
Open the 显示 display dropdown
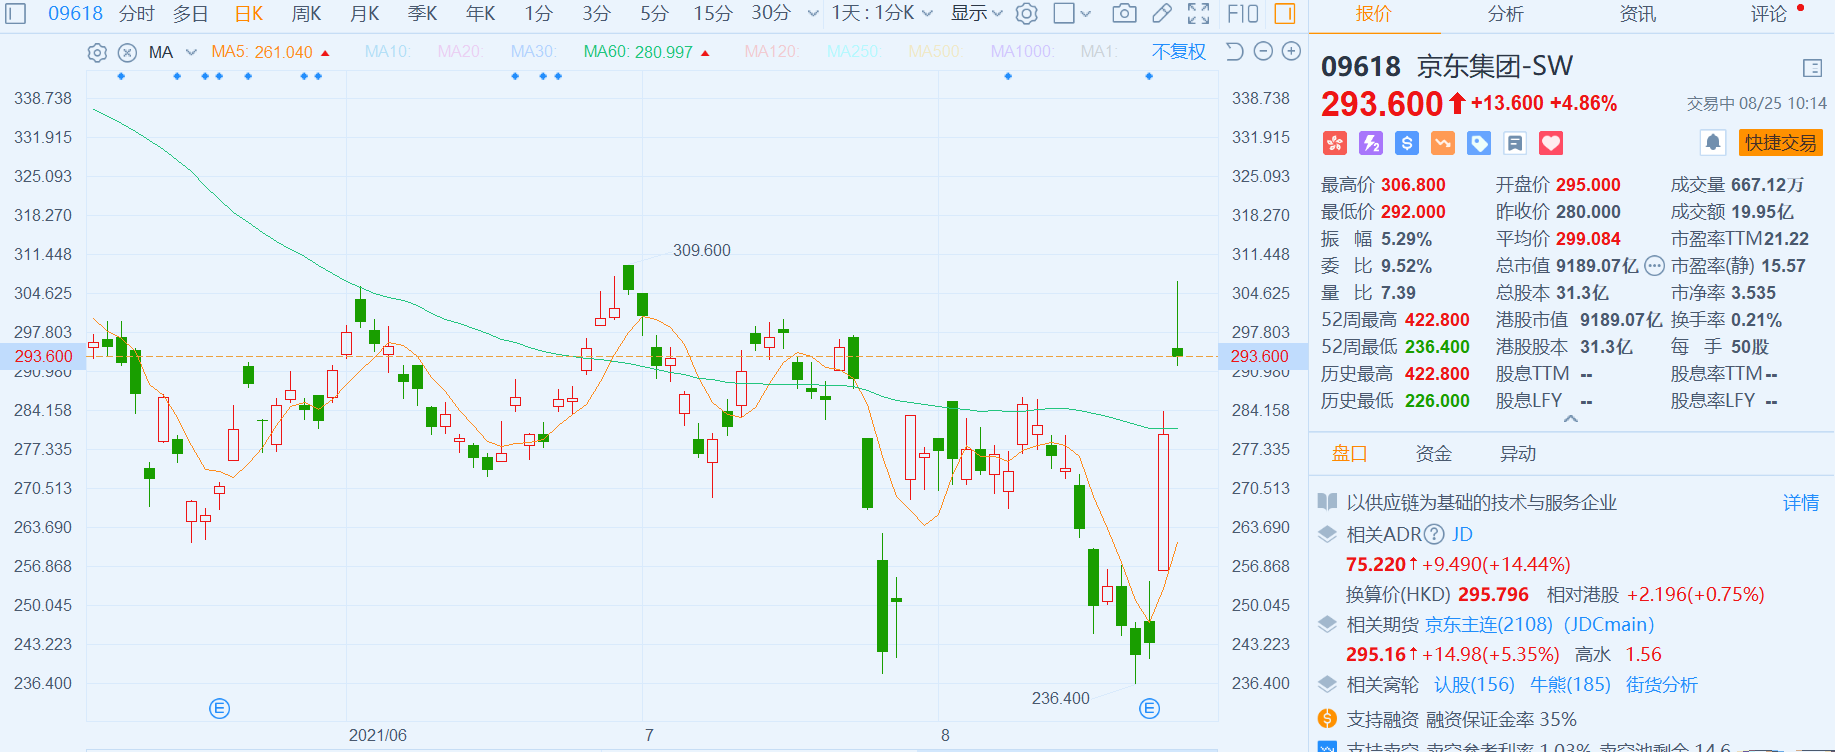[x=976, y=14]
